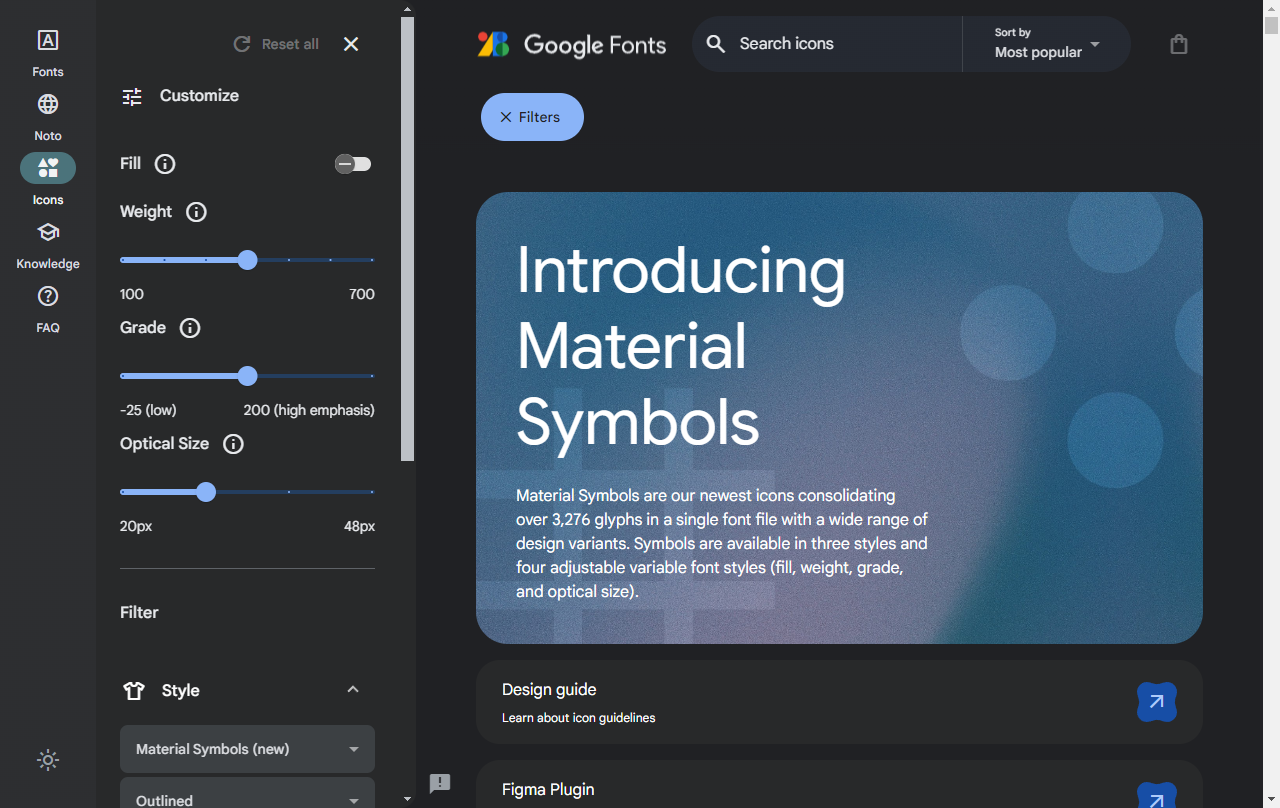Screen dimensions: 1280x808
Task: Adjust the Grade slider handle
Action: pyautogui.click(x=248, y=376)
